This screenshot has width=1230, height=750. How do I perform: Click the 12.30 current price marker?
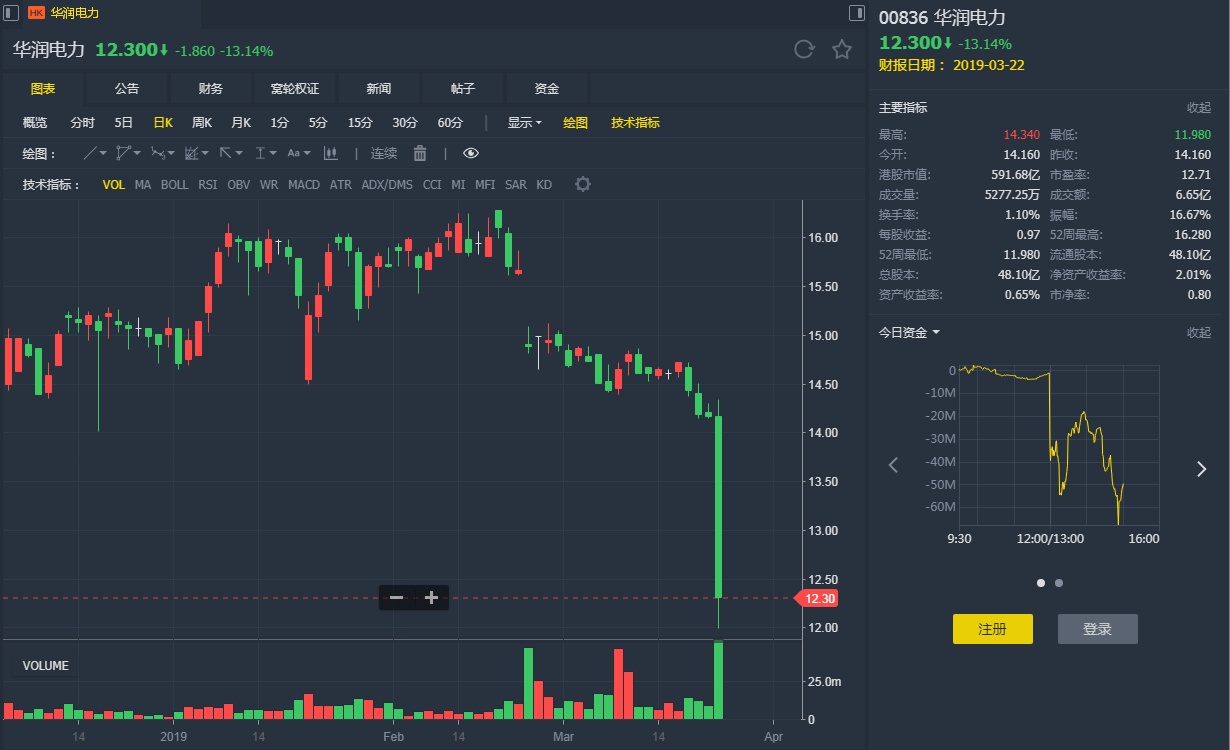point(815,598)
